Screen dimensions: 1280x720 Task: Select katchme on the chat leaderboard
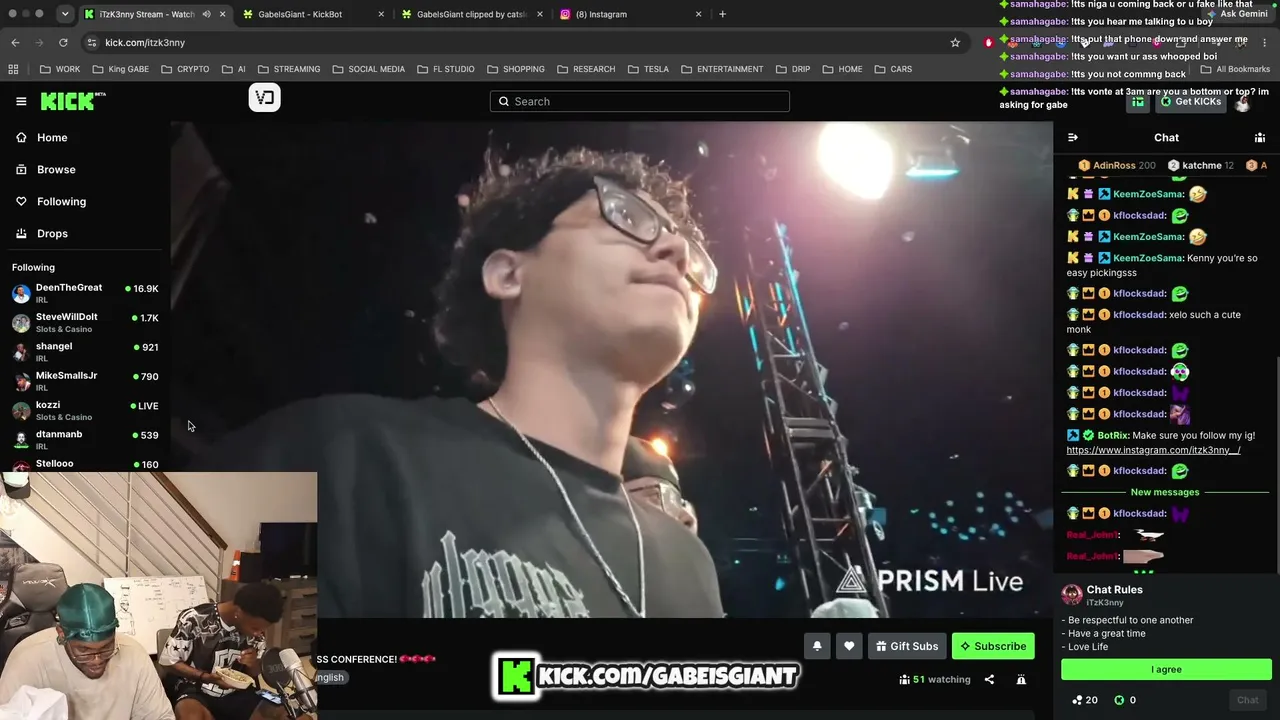[1201, 166]
